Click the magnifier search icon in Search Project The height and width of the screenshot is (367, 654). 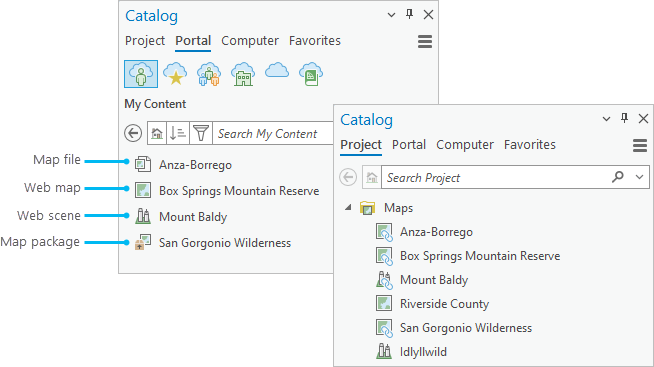click(618, 177)
